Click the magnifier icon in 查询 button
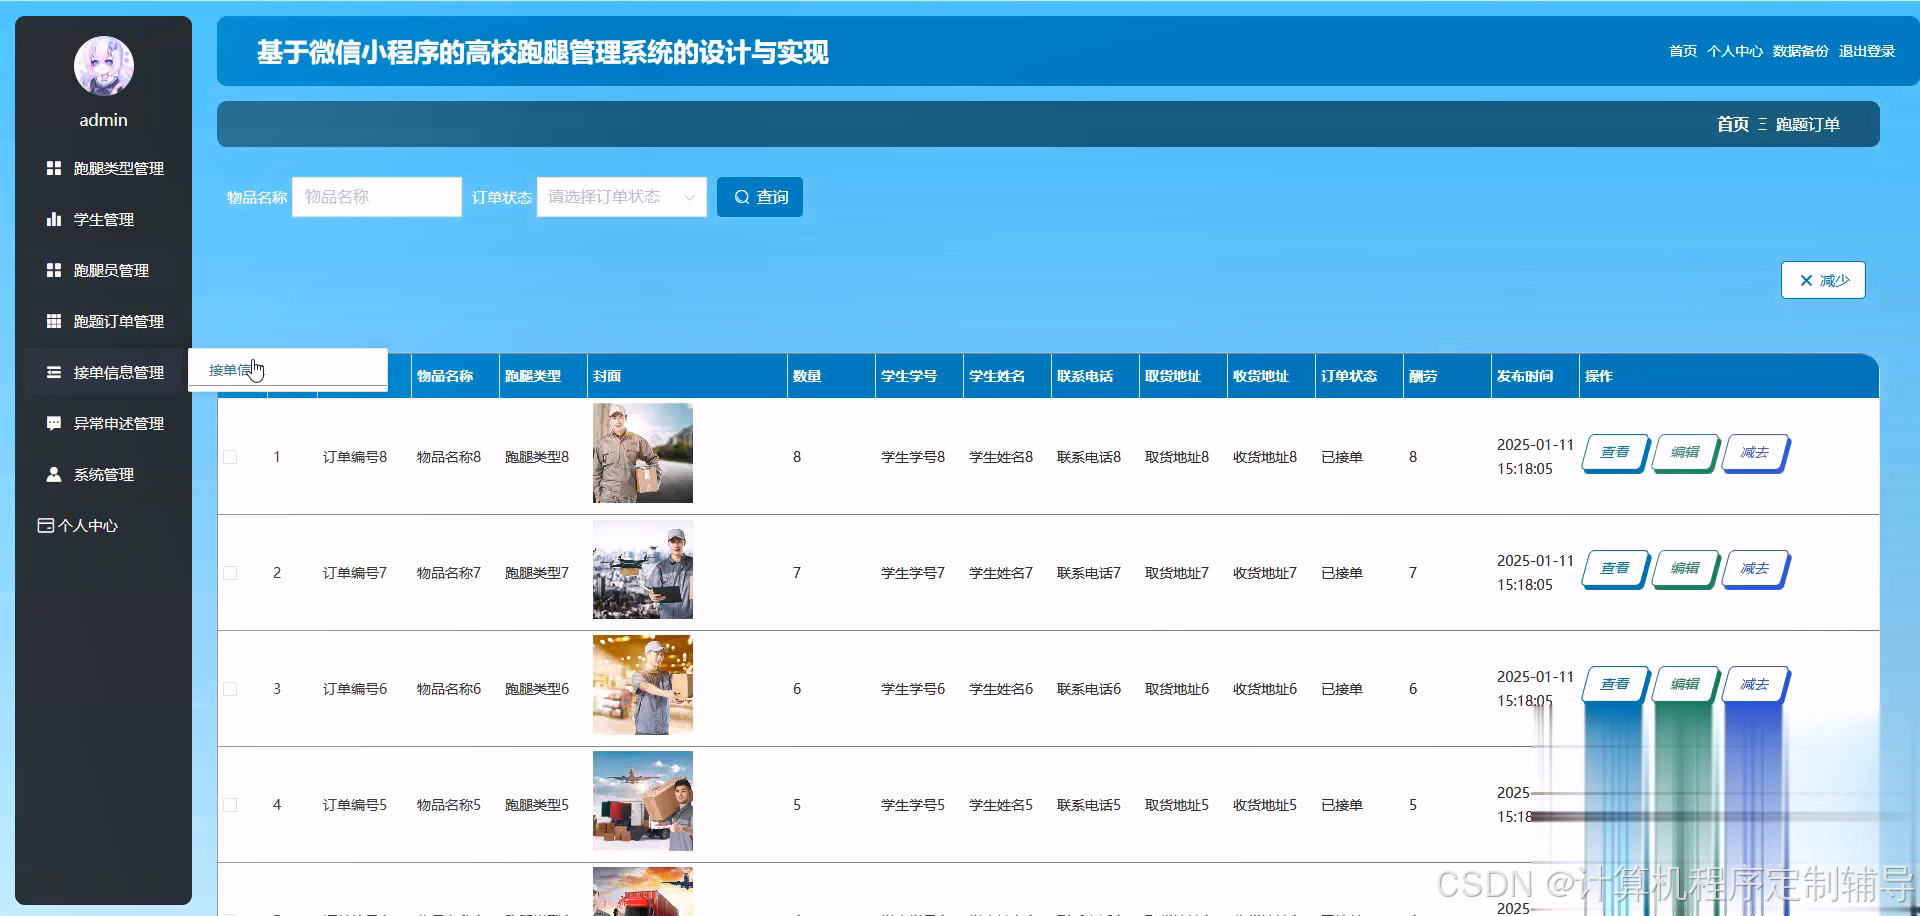Screen dimensions: 1920x916 coord(742,197)
